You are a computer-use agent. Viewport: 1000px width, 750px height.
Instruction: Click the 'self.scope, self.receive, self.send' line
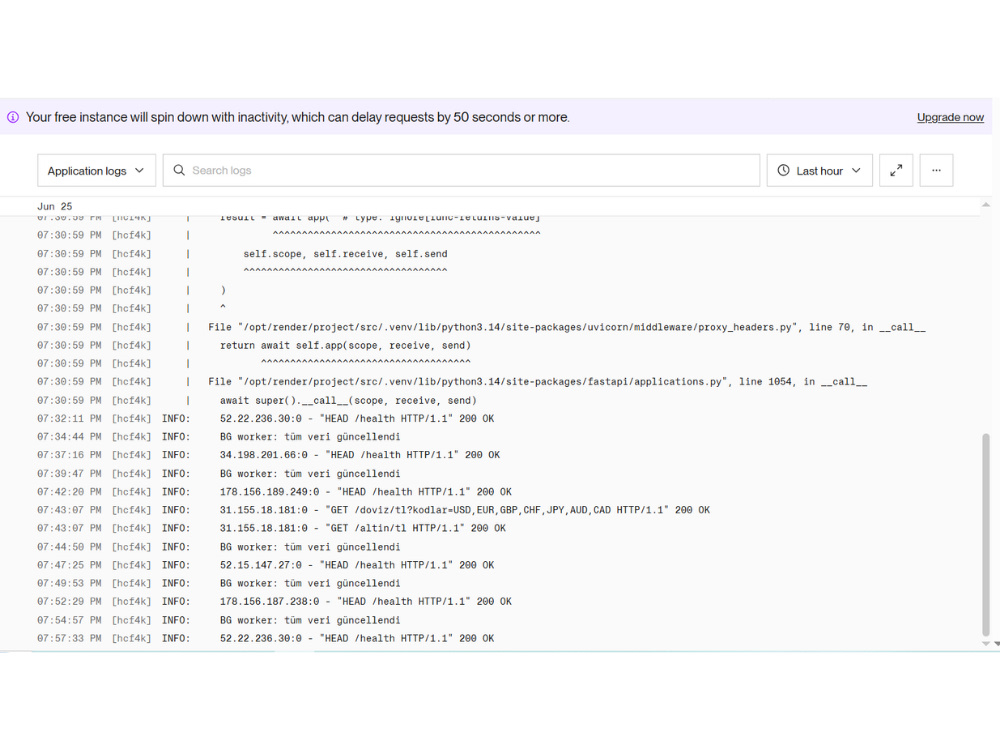click(x=242, y=254)
